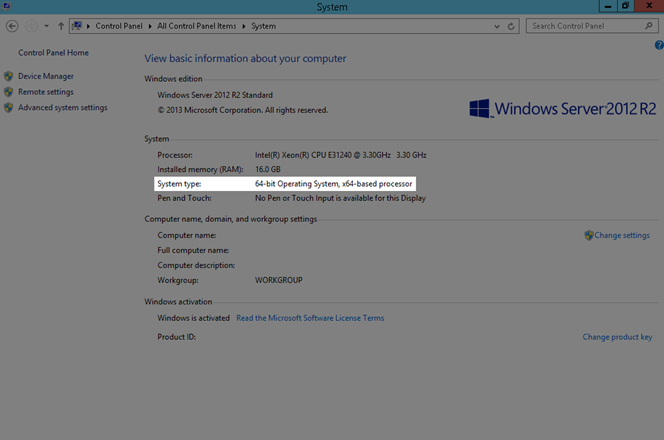This screenshot has width=664, height=440.
Task: Select the Windows Server 2012 R2 Standard text
Action: tap(215, 95)
